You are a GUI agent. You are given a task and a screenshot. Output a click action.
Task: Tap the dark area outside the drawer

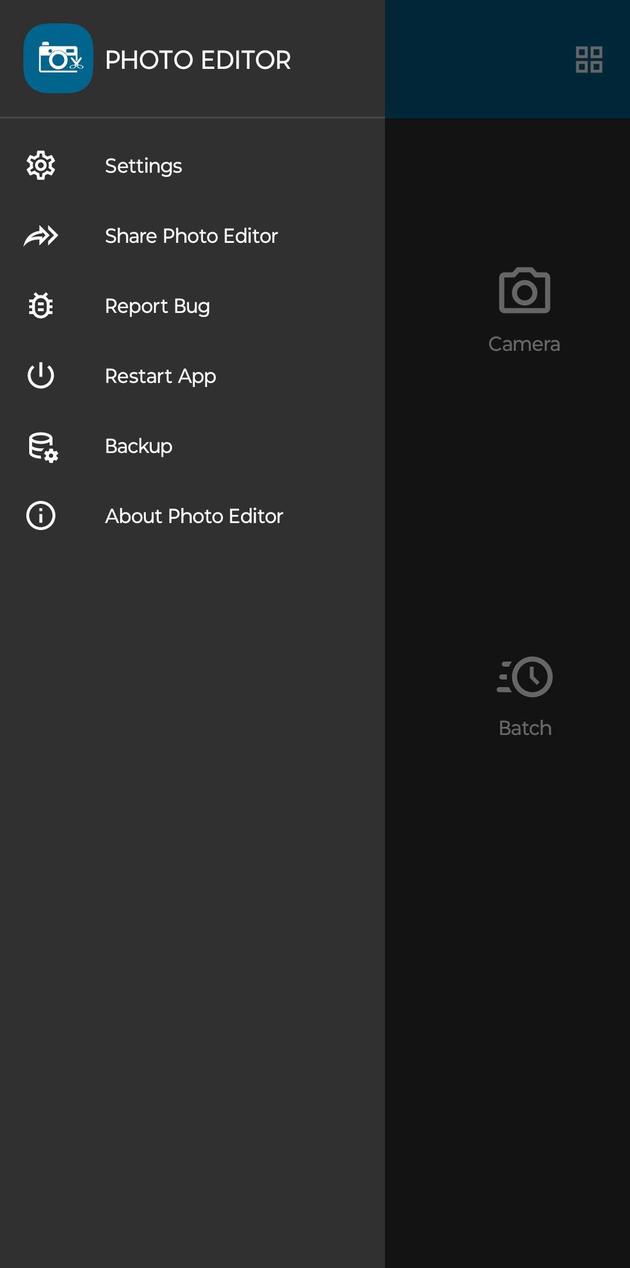pyautogui.click(x=507, y=1000)
